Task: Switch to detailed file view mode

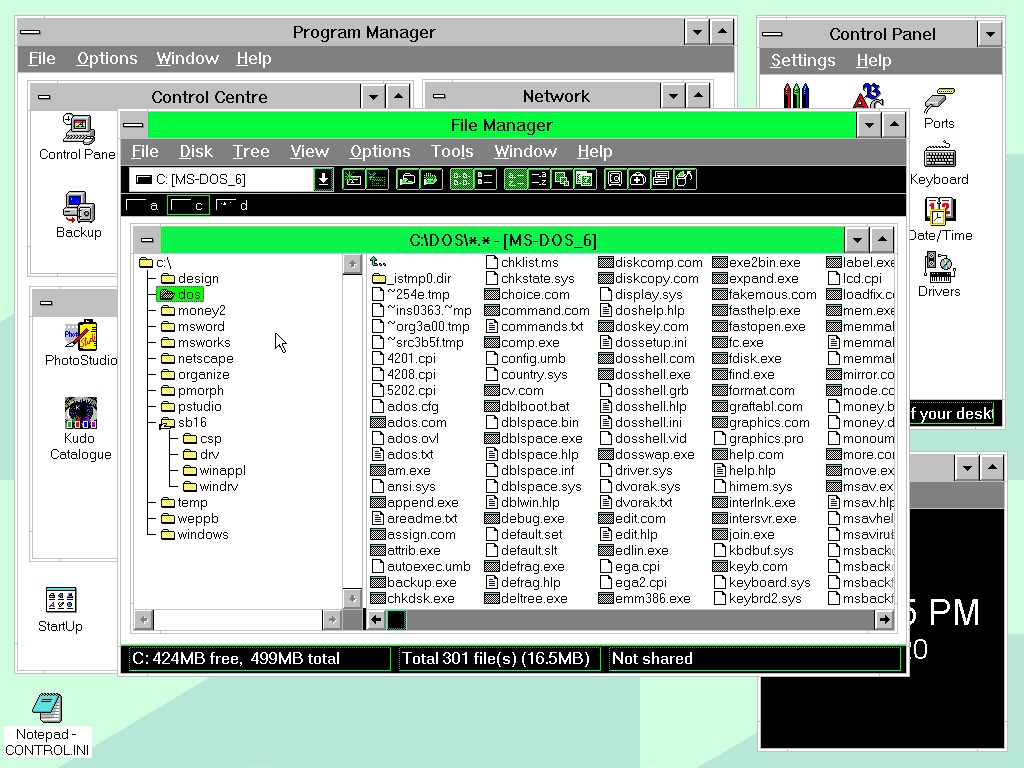Action: 483,179
